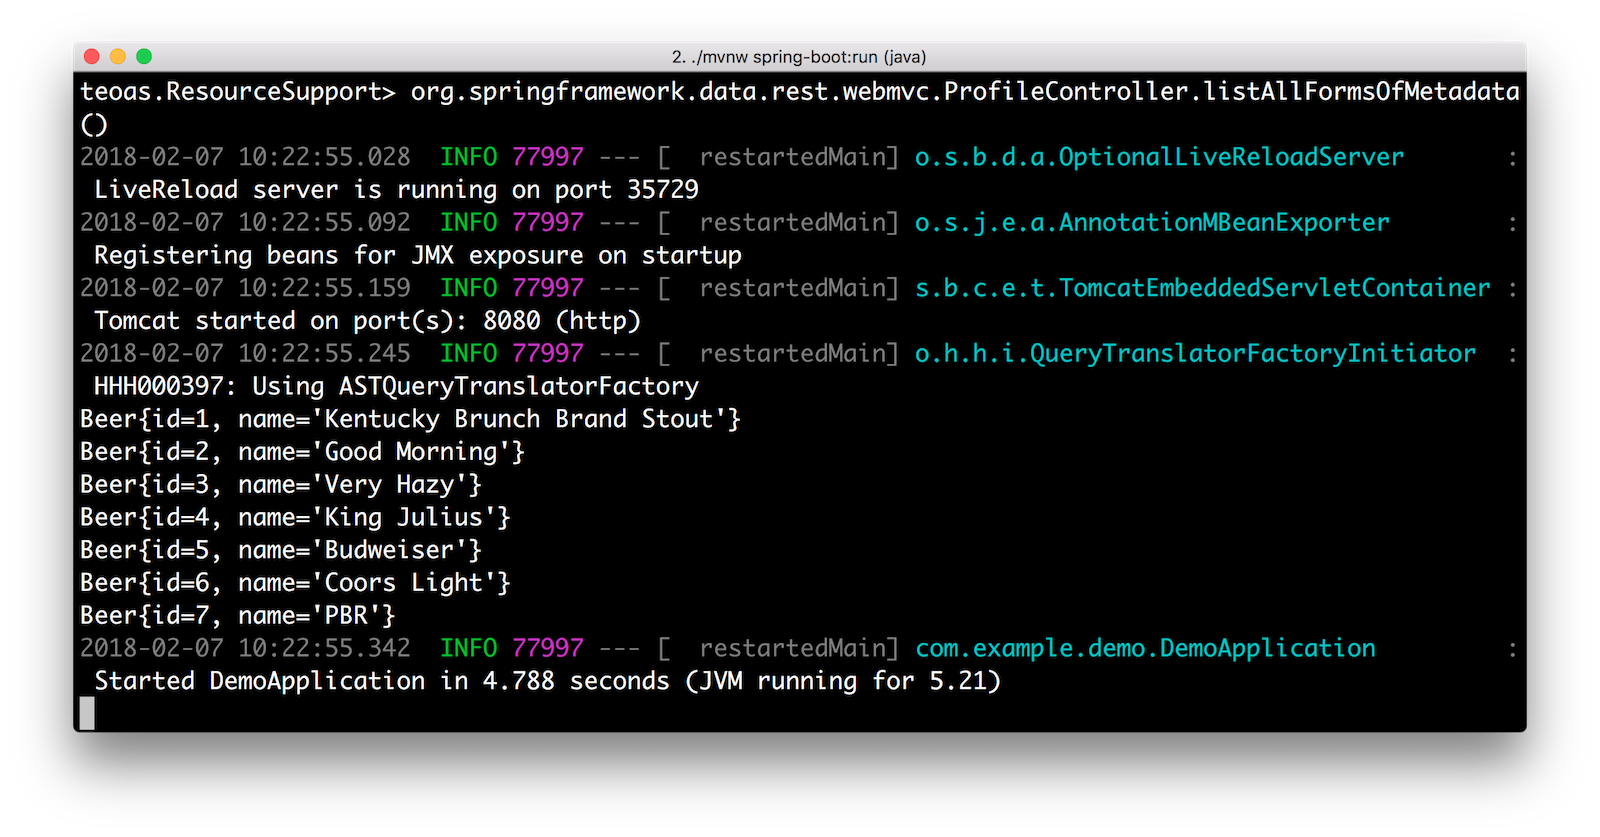Viewport: 1600px width, 837px height.
Task: Click the 's.b.c.e.t.TomcatEmbeddedServletContainer' logger name
Action: point(1202,288)
